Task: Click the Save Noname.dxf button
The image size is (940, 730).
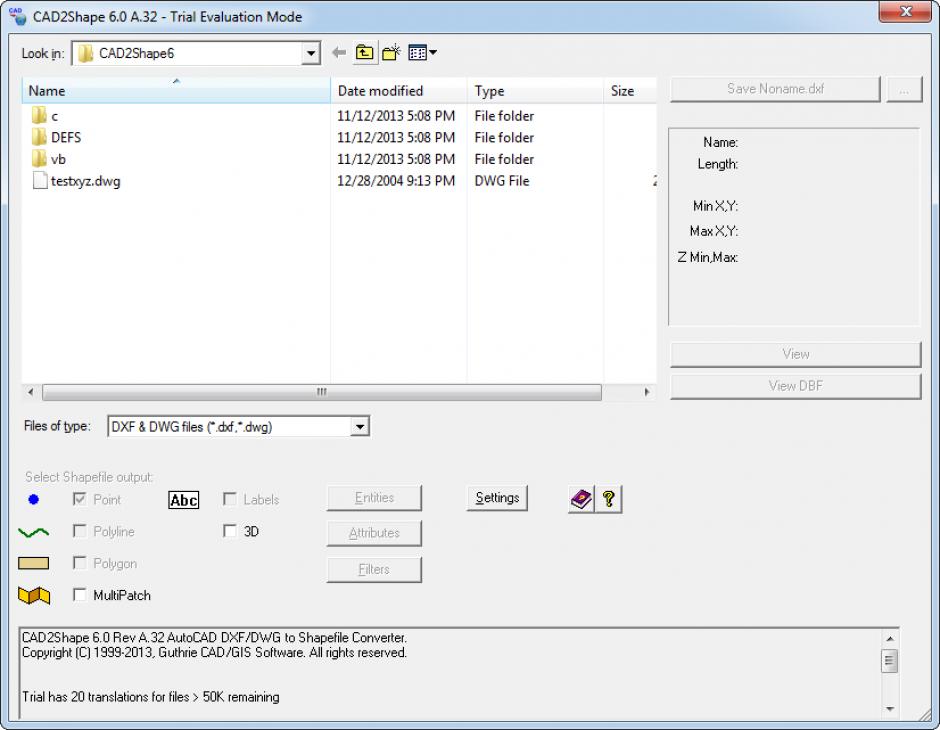Action: point(775,89)
